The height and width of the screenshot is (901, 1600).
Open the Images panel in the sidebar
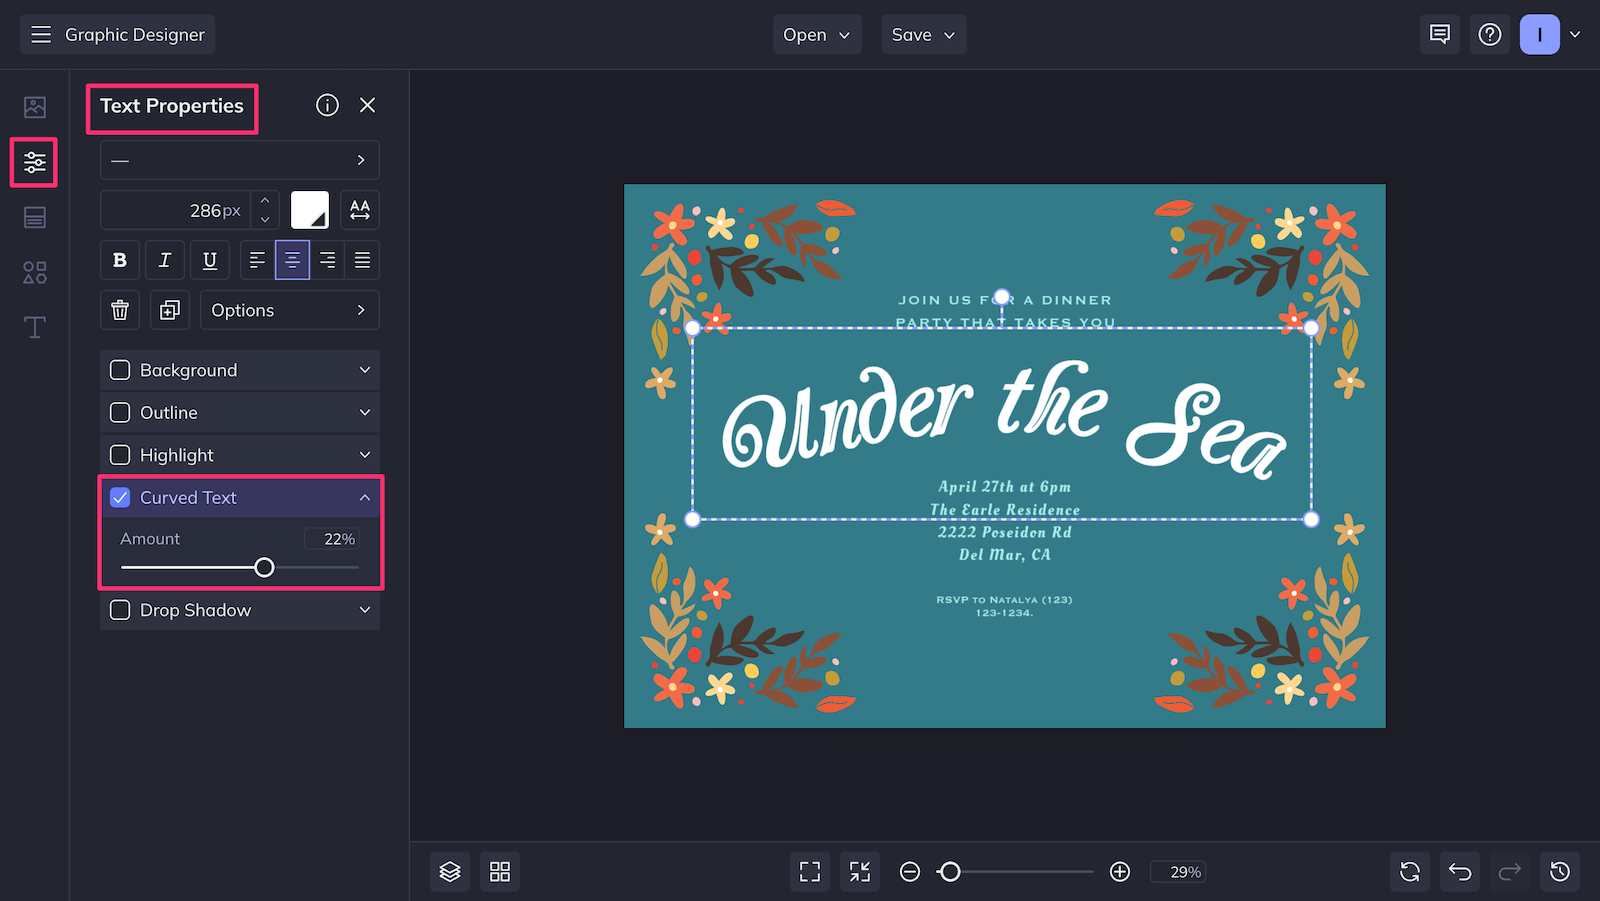pyautogui.click(x=34, y=106)
